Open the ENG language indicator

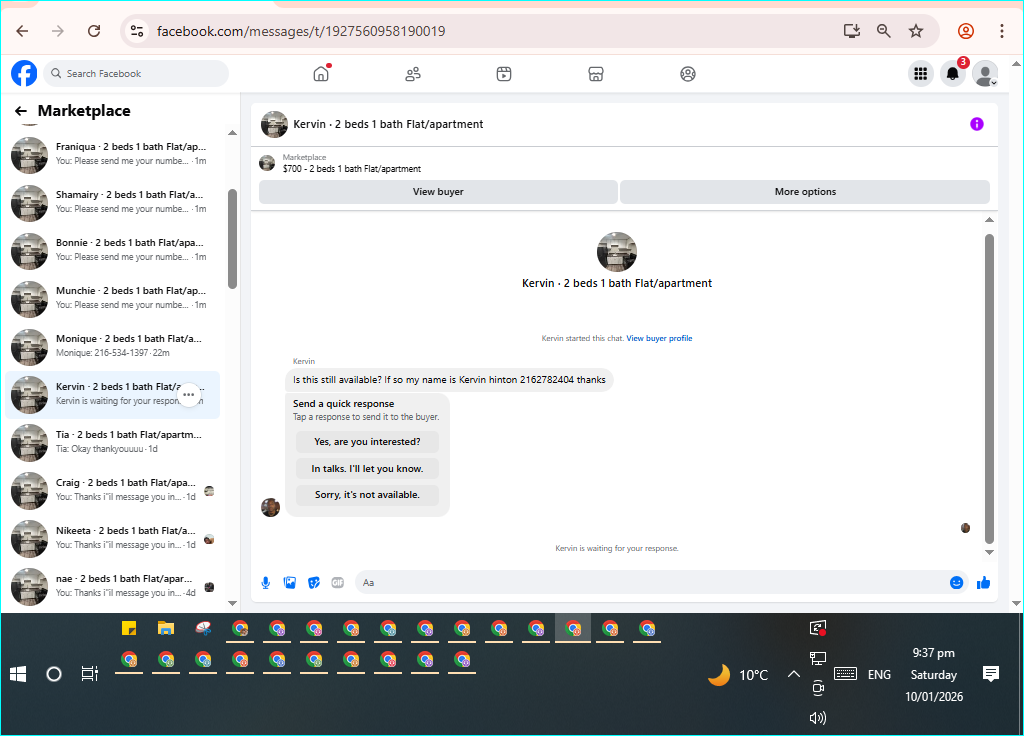pyautogui.click(x=879, y=675)
